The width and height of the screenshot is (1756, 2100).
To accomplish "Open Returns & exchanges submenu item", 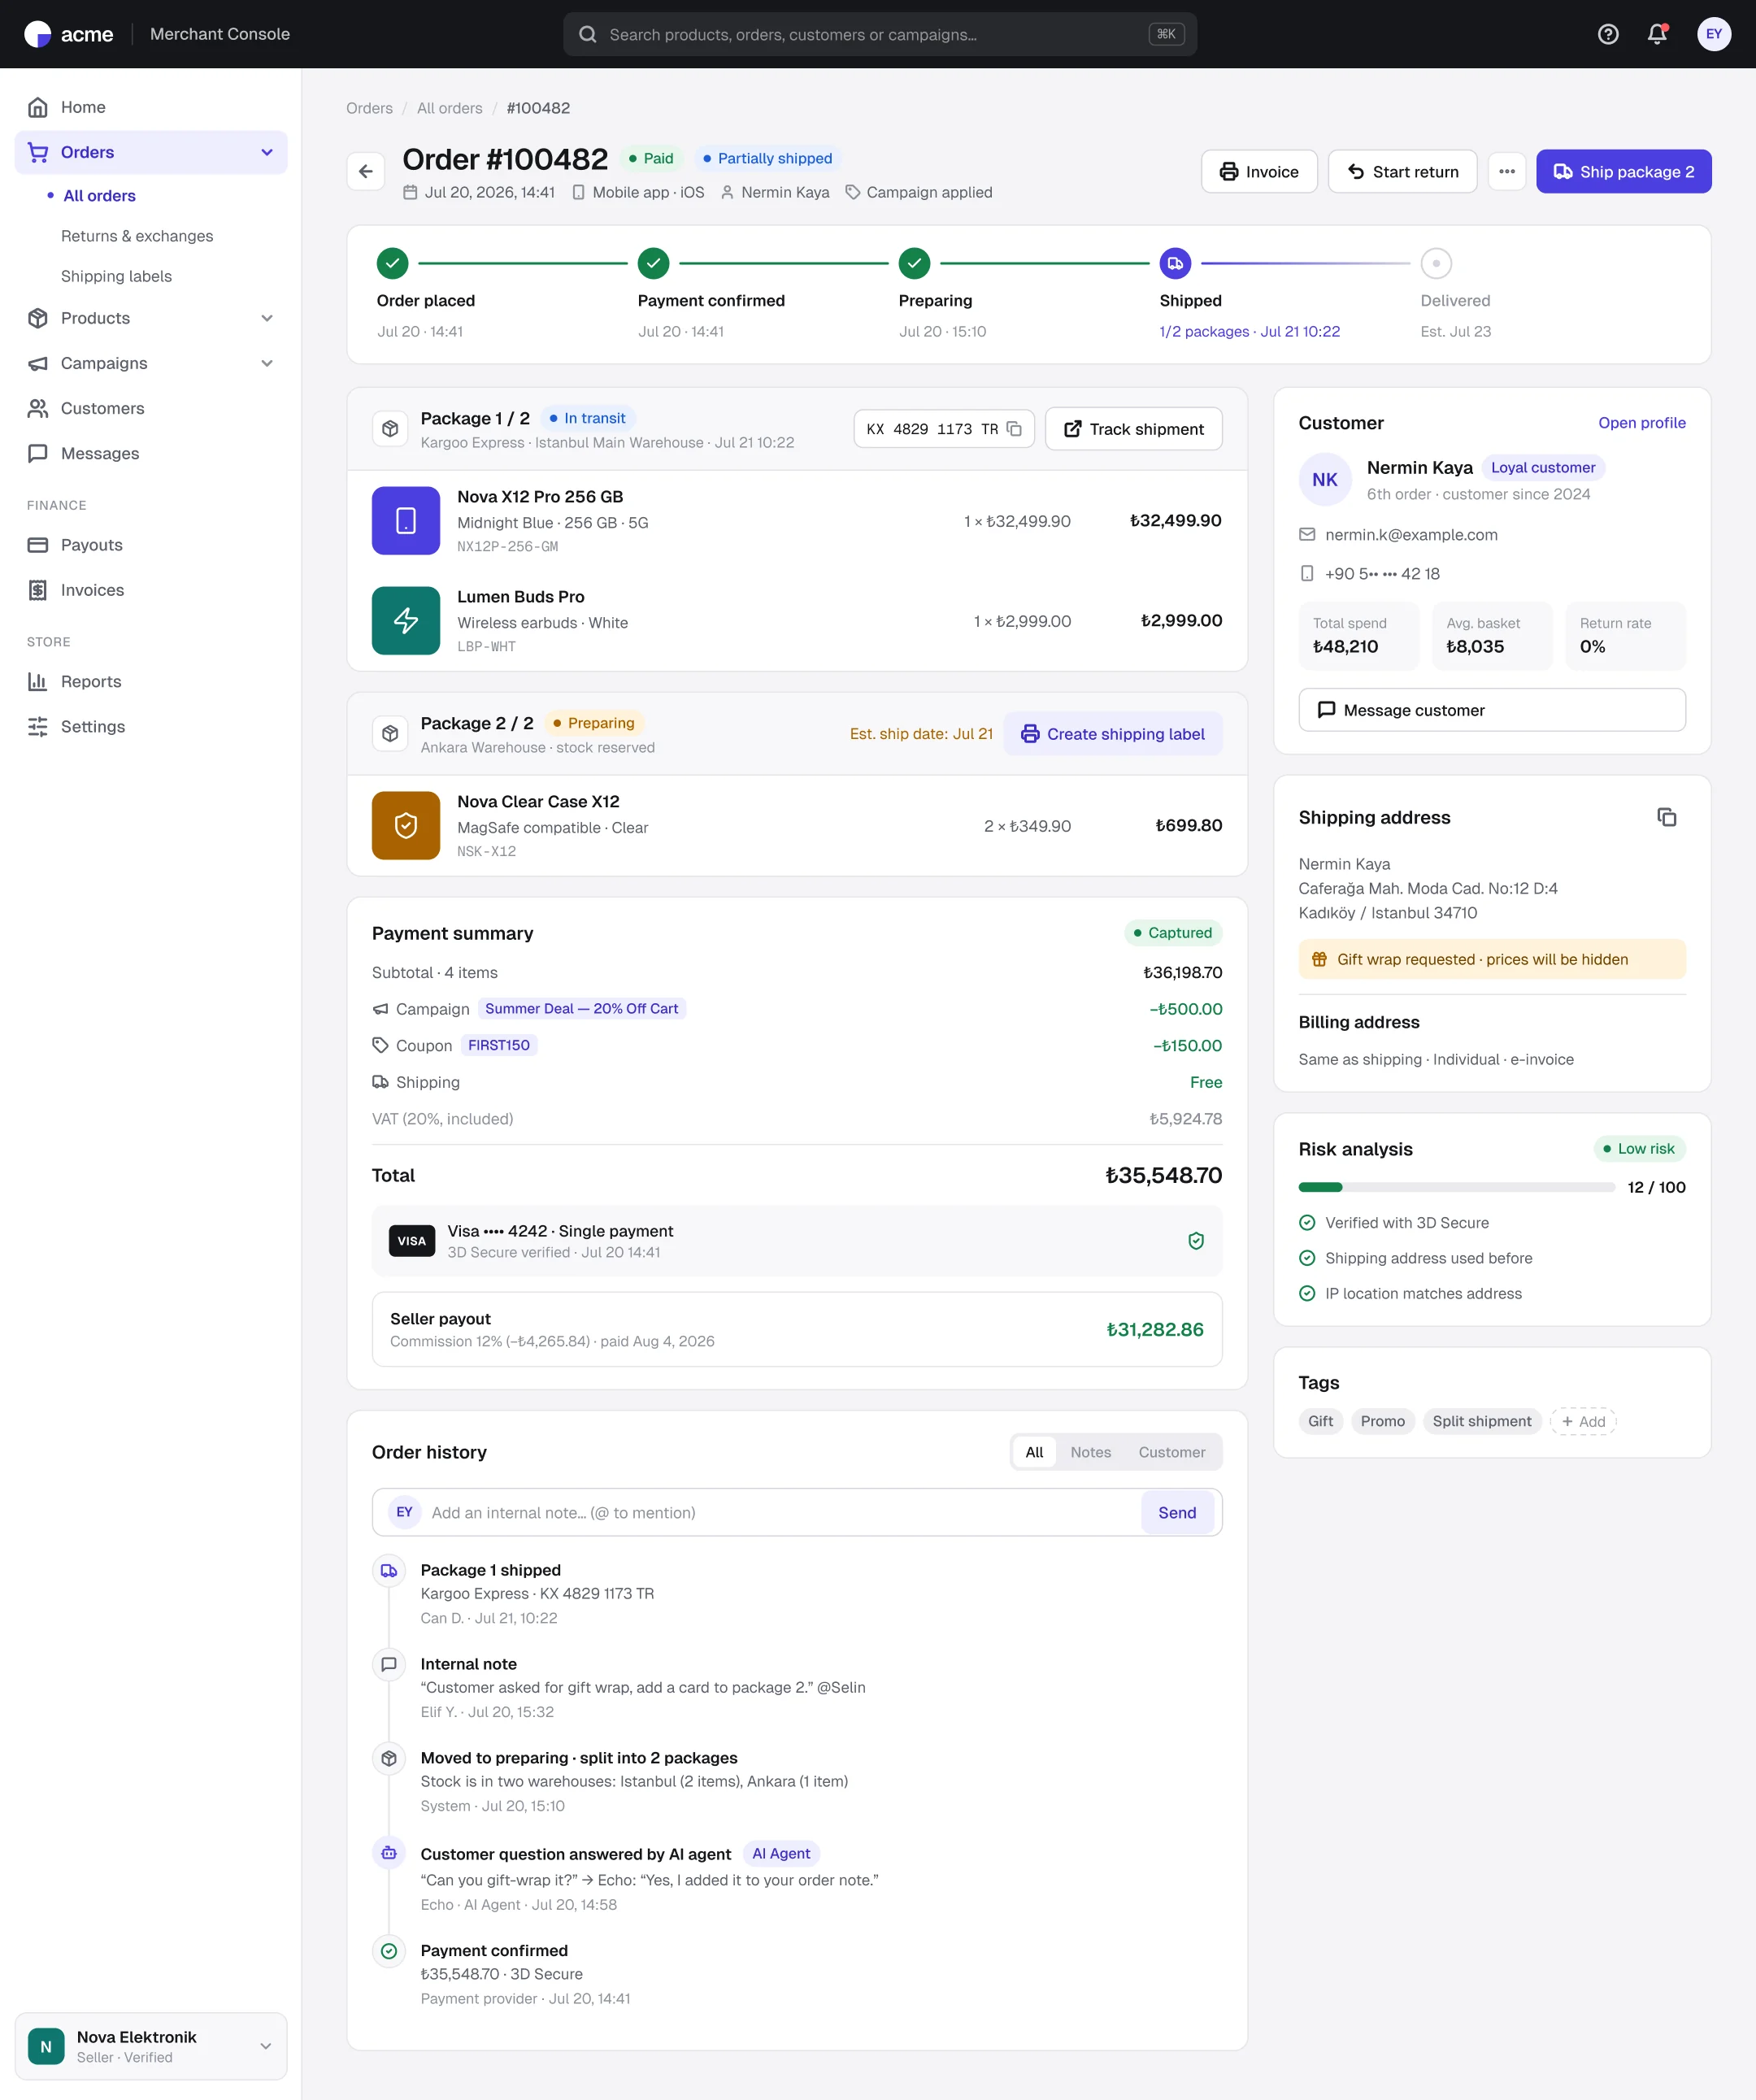I will [137, 236].
